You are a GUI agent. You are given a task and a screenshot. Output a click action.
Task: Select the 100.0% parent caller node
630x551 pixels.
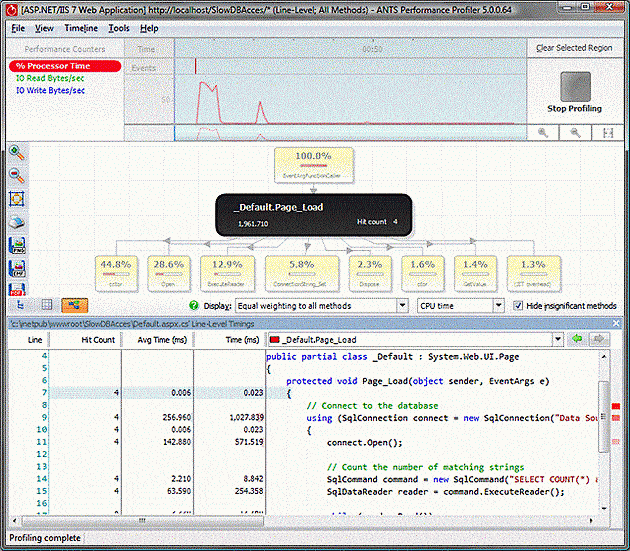(314, 165)
